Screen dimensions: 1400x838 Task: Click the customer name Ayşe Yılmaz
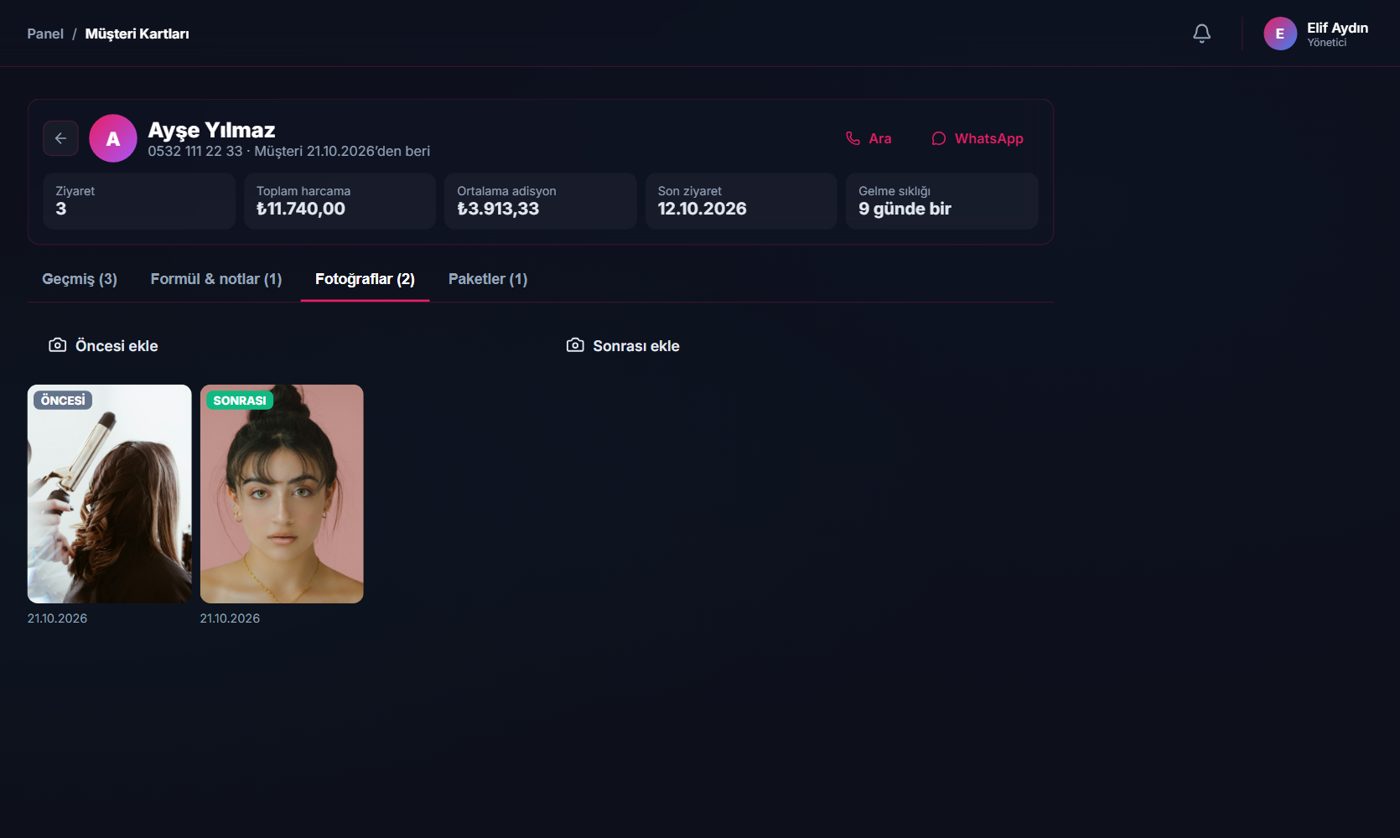click(211, 130)
